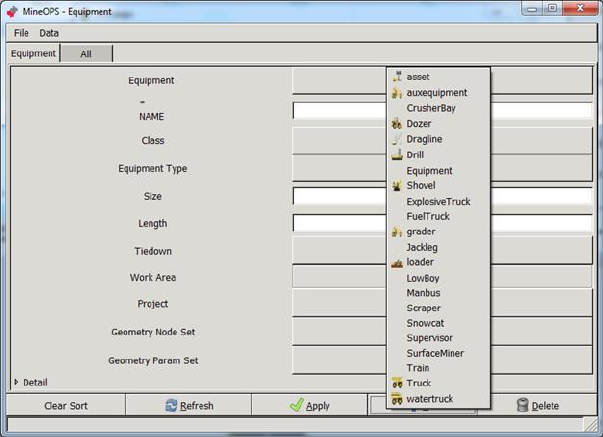The height and width of the screenshot is (437, 603).
Task: Click the asset icon in list
Action: tap(397, 76)
